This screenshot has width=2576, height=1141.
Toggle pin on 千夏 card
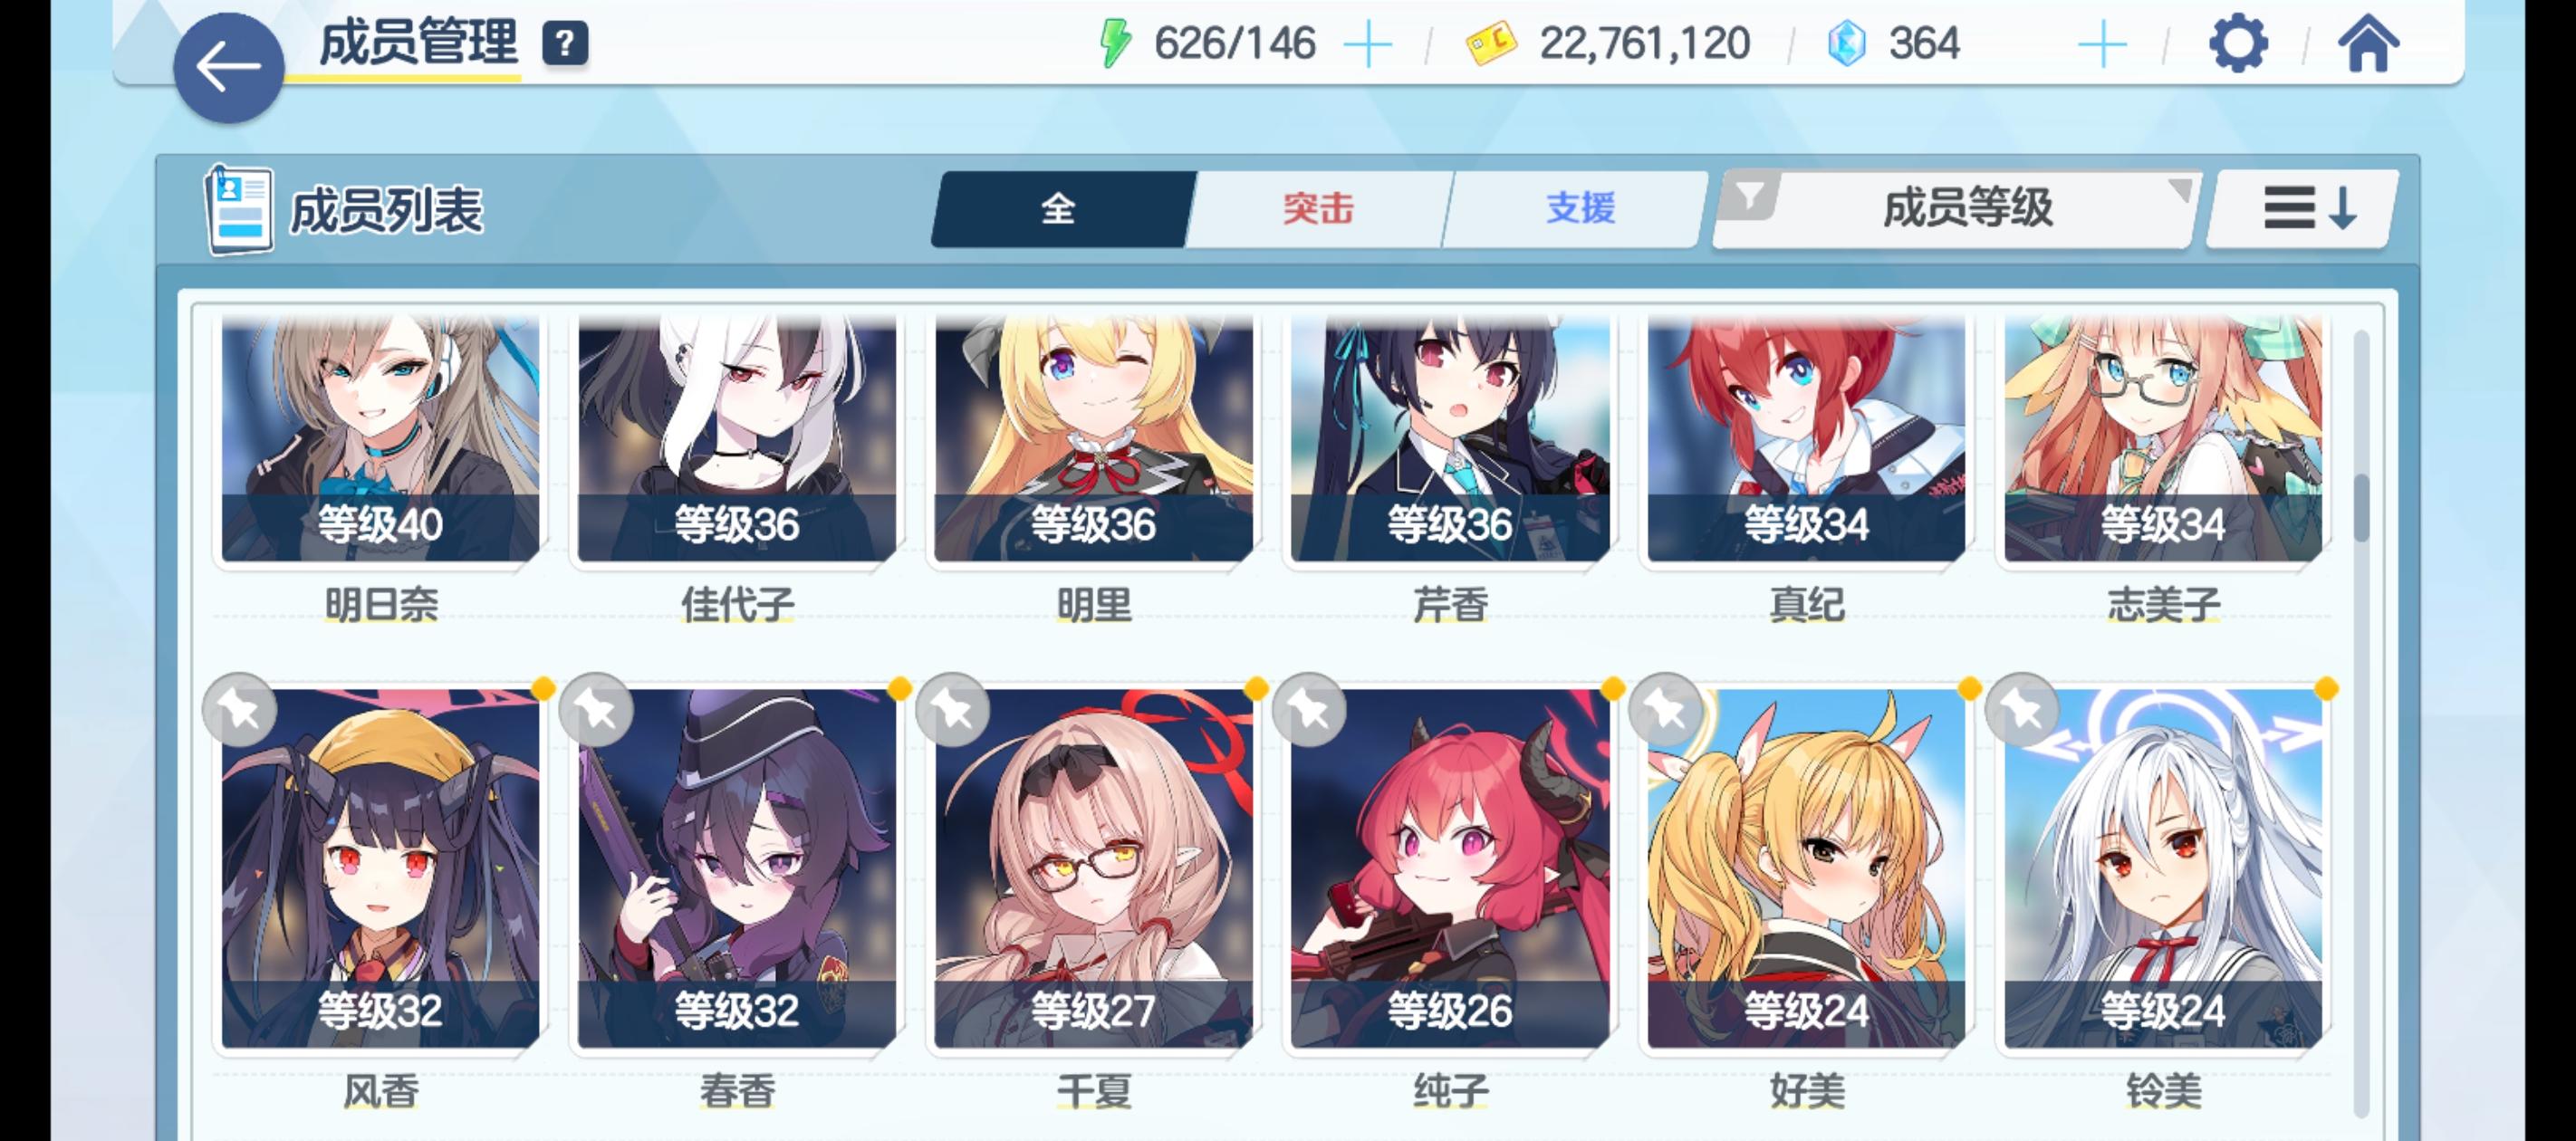(x=952, y=710)
